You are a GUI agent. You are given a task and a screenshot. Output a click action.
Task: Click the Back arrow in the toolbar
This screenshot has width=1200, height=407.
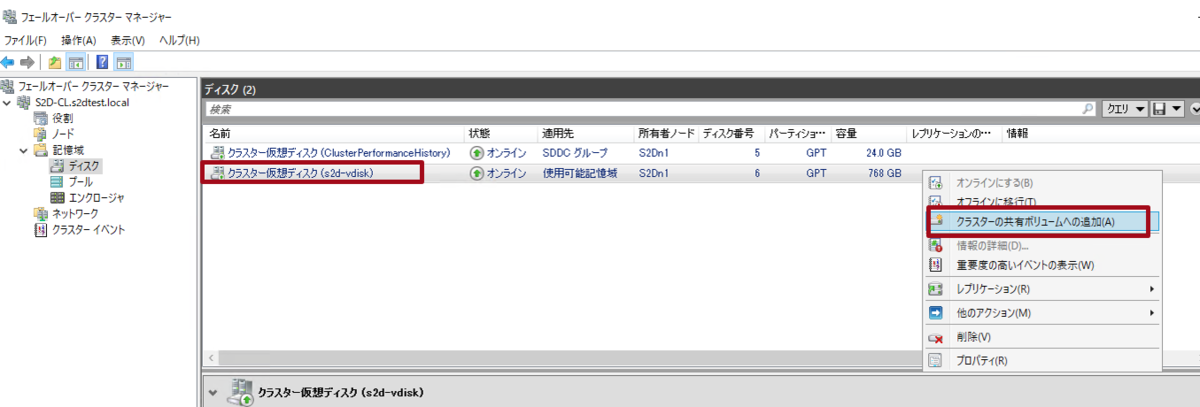tap(8, 62)
